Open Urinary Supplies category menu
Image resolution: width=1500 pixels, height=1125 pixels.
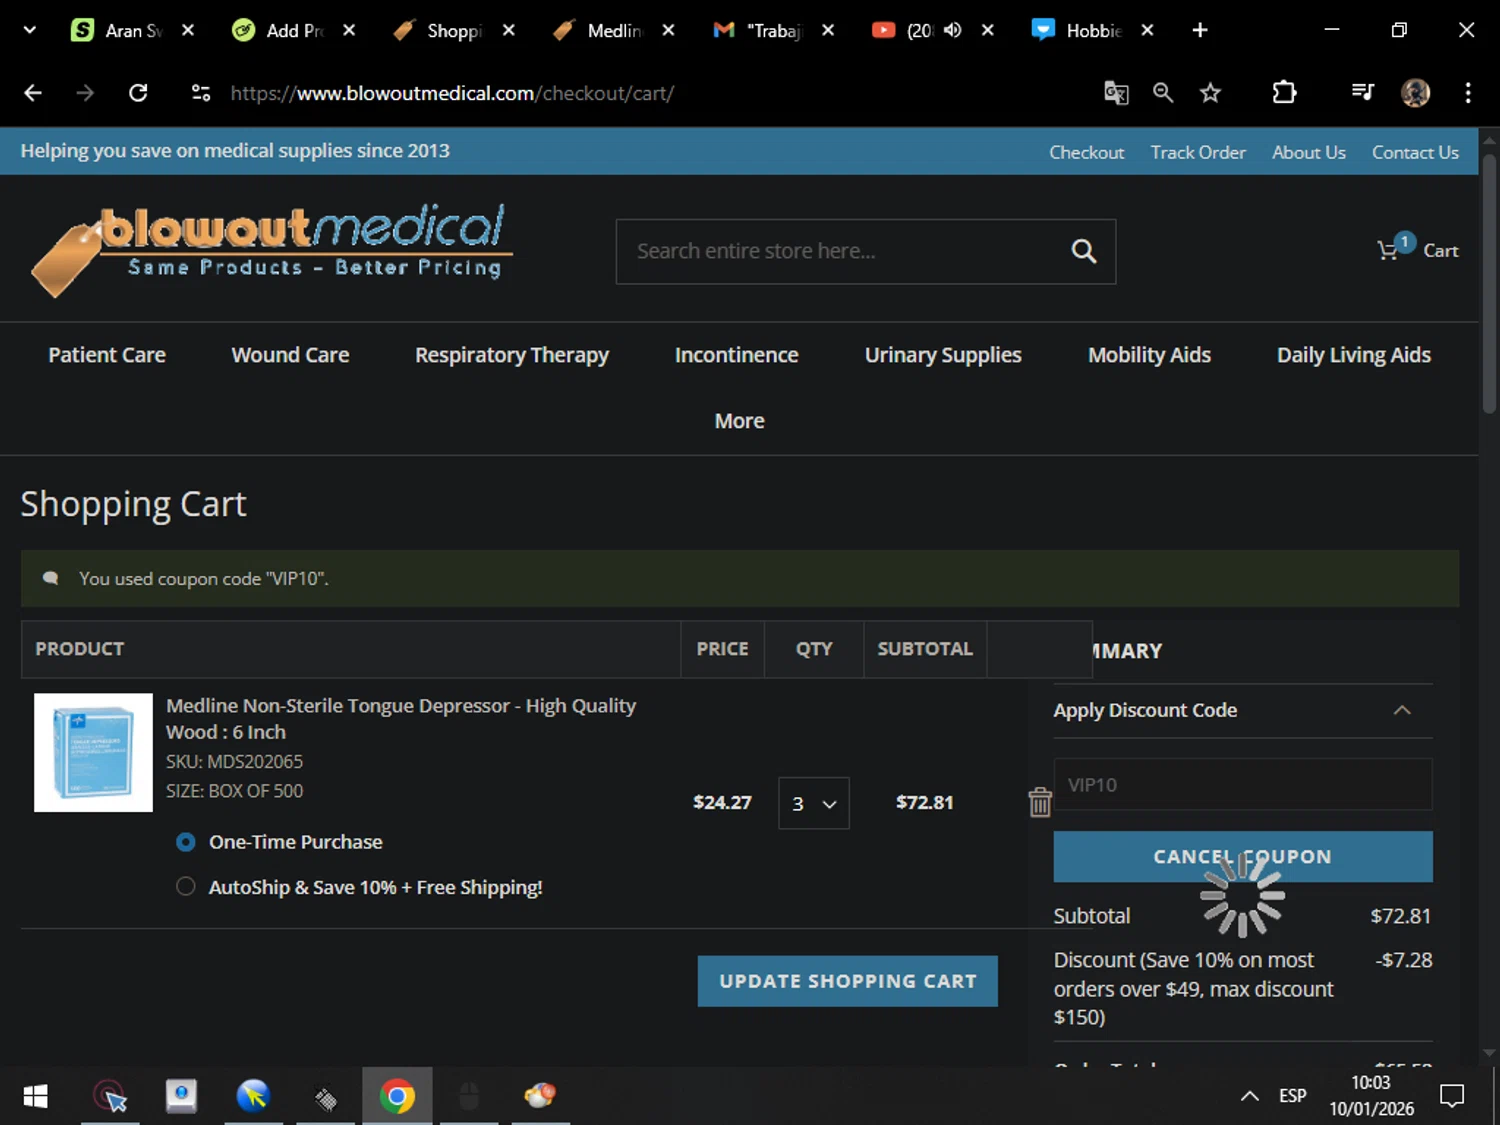point(943,355)
